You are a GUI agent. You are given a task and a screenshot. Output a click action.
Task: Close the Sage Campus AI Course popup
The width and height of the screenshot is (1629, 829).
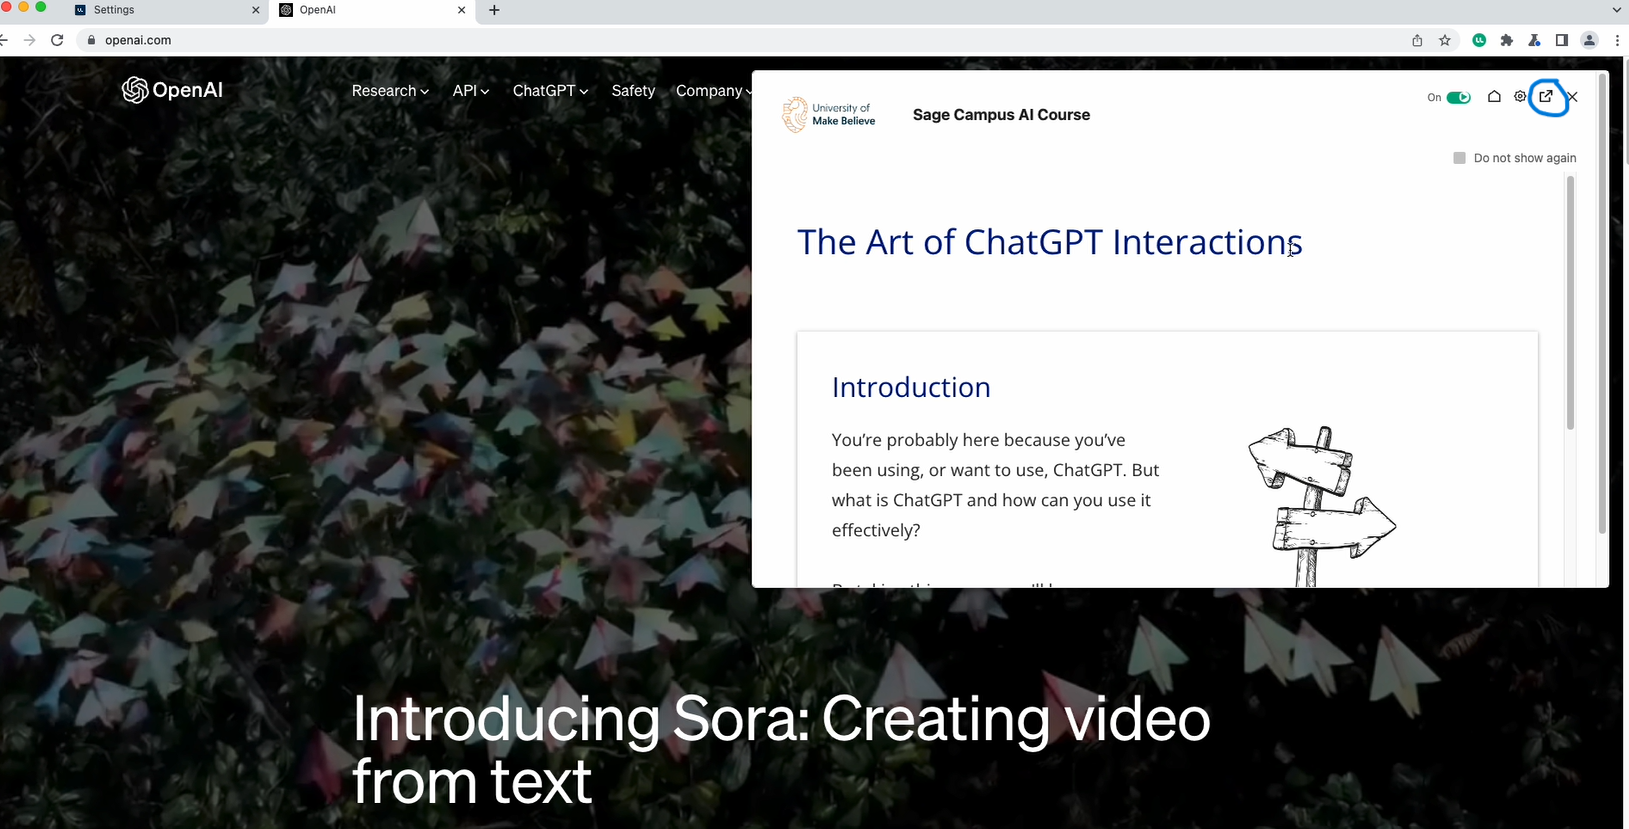tap(1572, 97)
